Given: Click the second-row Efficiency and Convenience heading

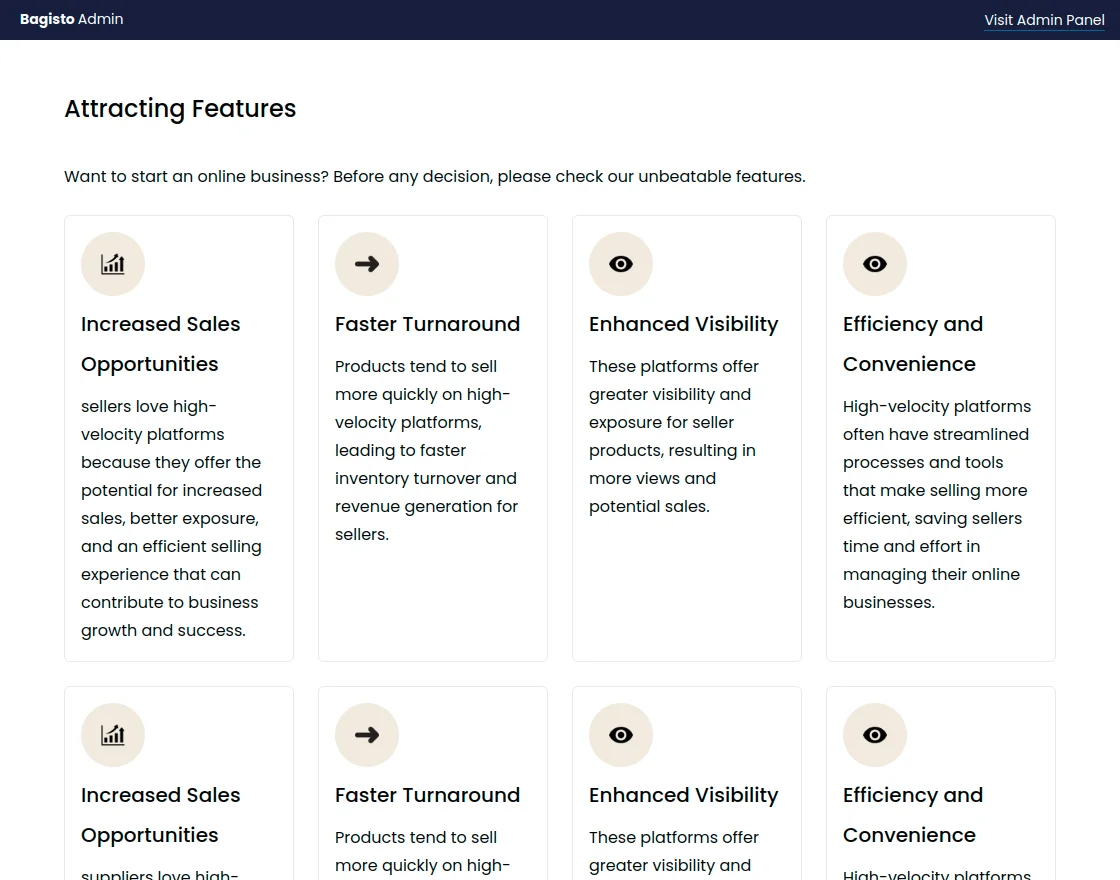Looking at the screenshot, I should coord(912,815).
